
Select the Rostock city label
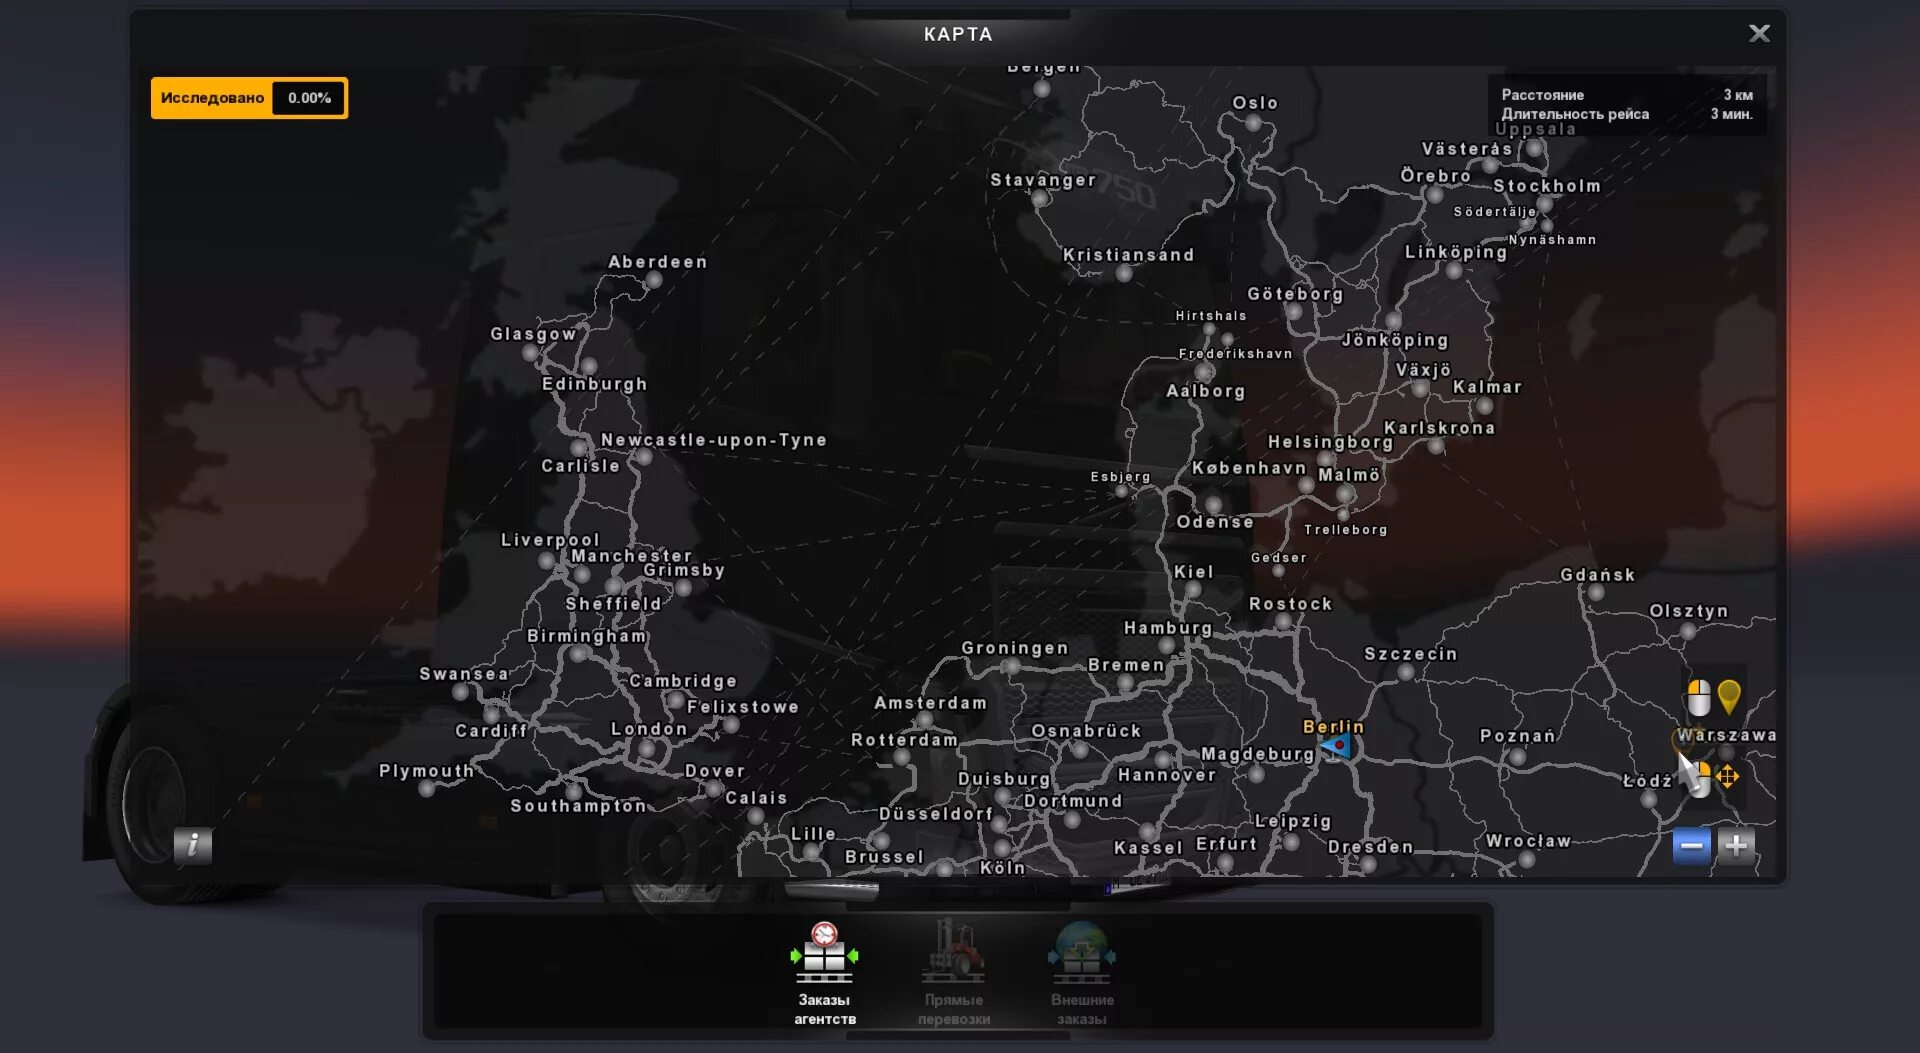[1291, 604]
